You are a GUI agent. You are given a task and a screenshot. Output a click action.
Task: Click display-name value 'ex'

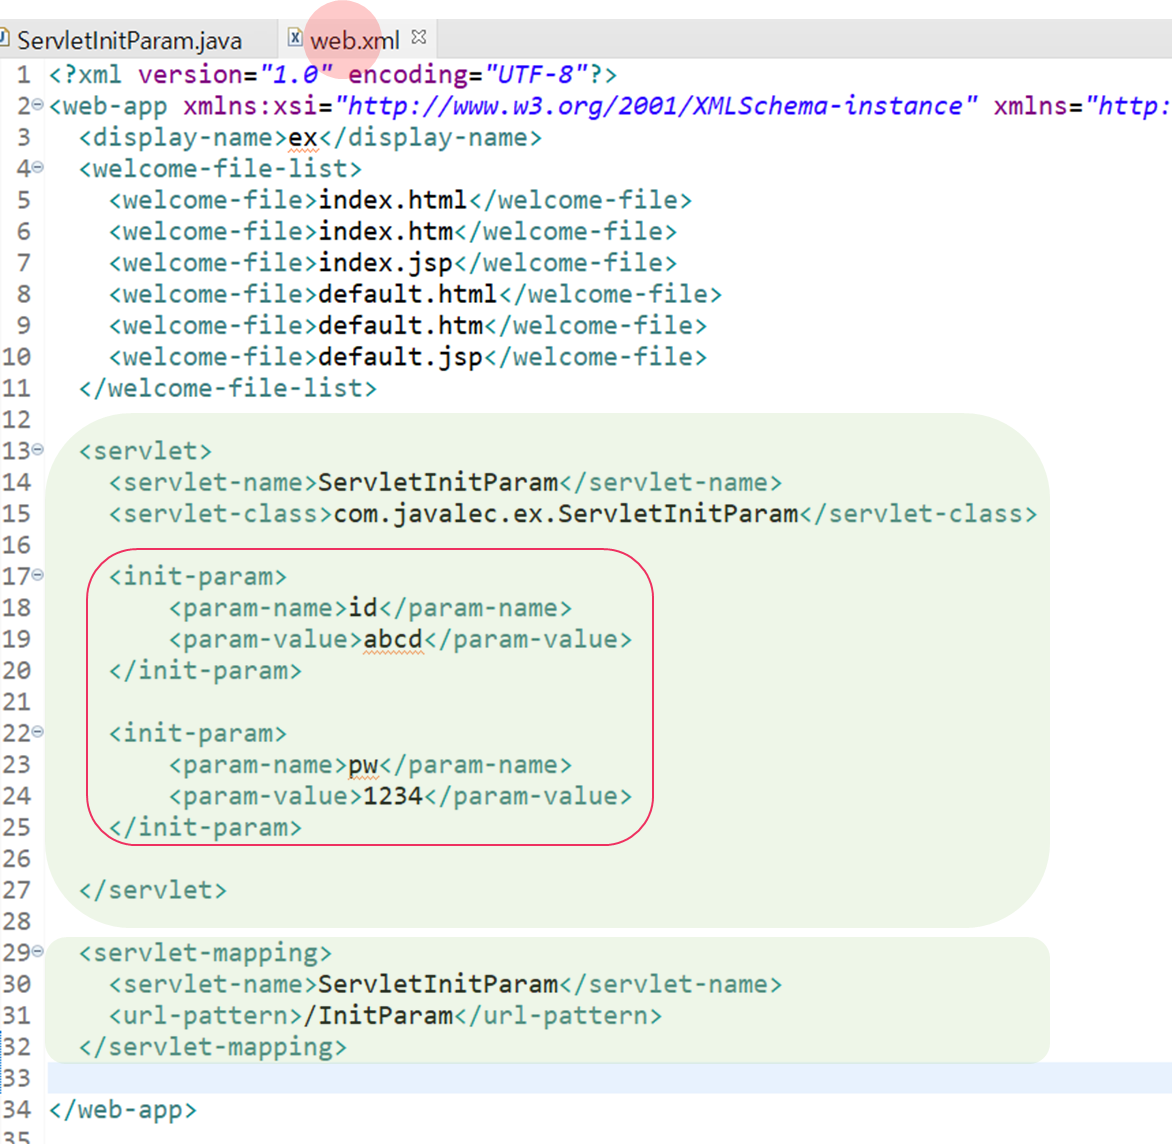[x=303, y=137]
